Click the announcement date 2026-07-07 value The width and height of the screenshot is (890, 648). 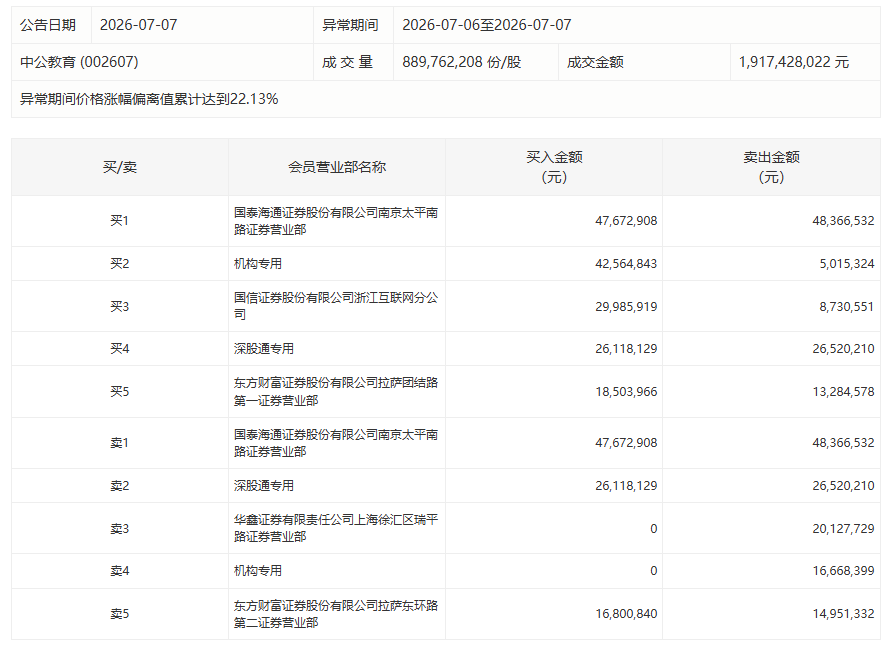[138, 25]
